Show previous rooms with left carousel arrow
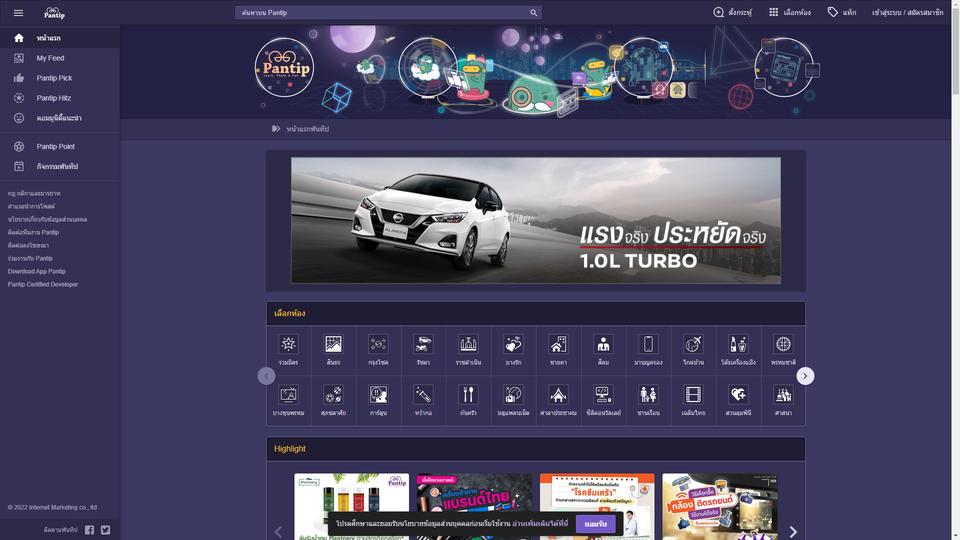Viewport: 960px width, 540px height. pyautogui.click(x=266, y=376)
